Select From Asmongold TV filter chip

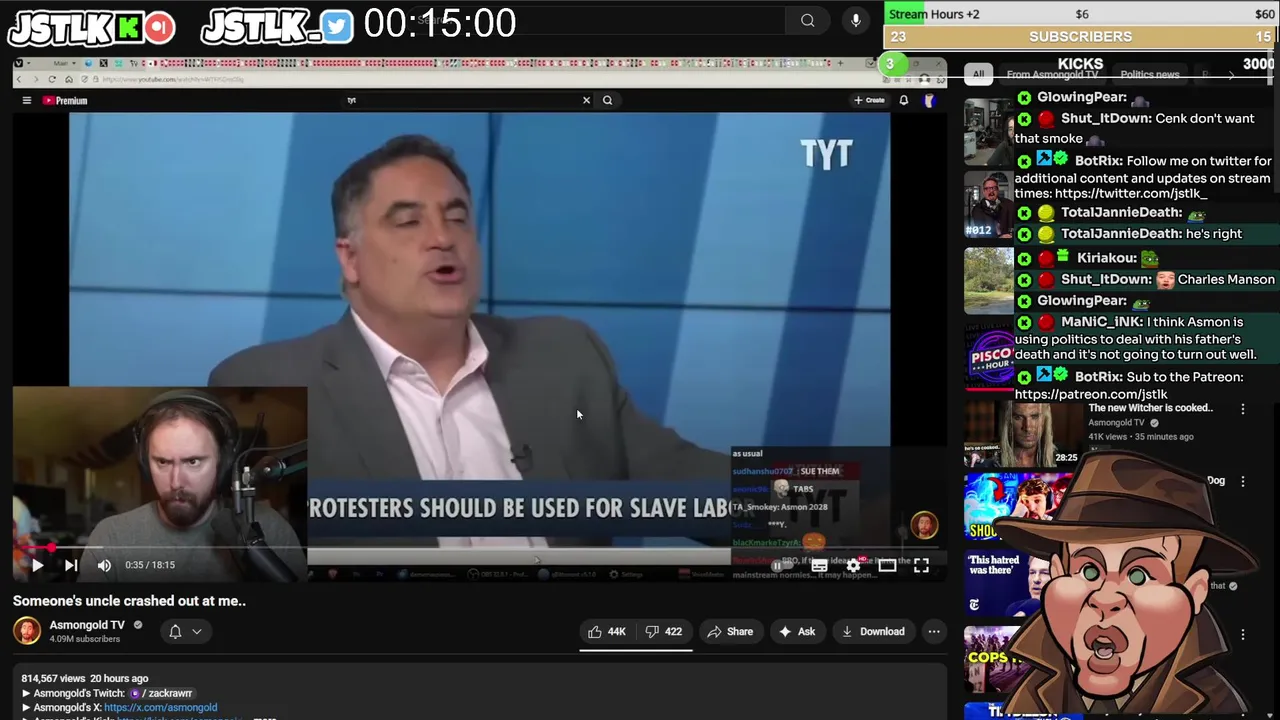[1052, 75]
